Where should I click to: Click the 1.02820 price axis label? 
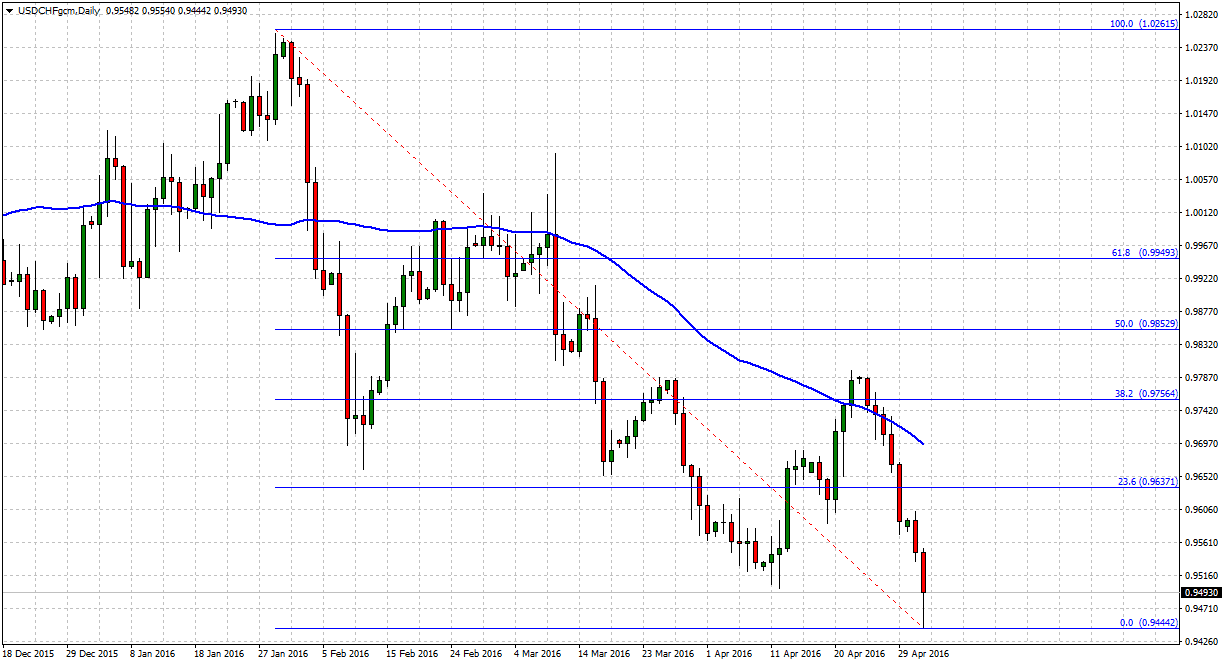[x=1200, y=15]
